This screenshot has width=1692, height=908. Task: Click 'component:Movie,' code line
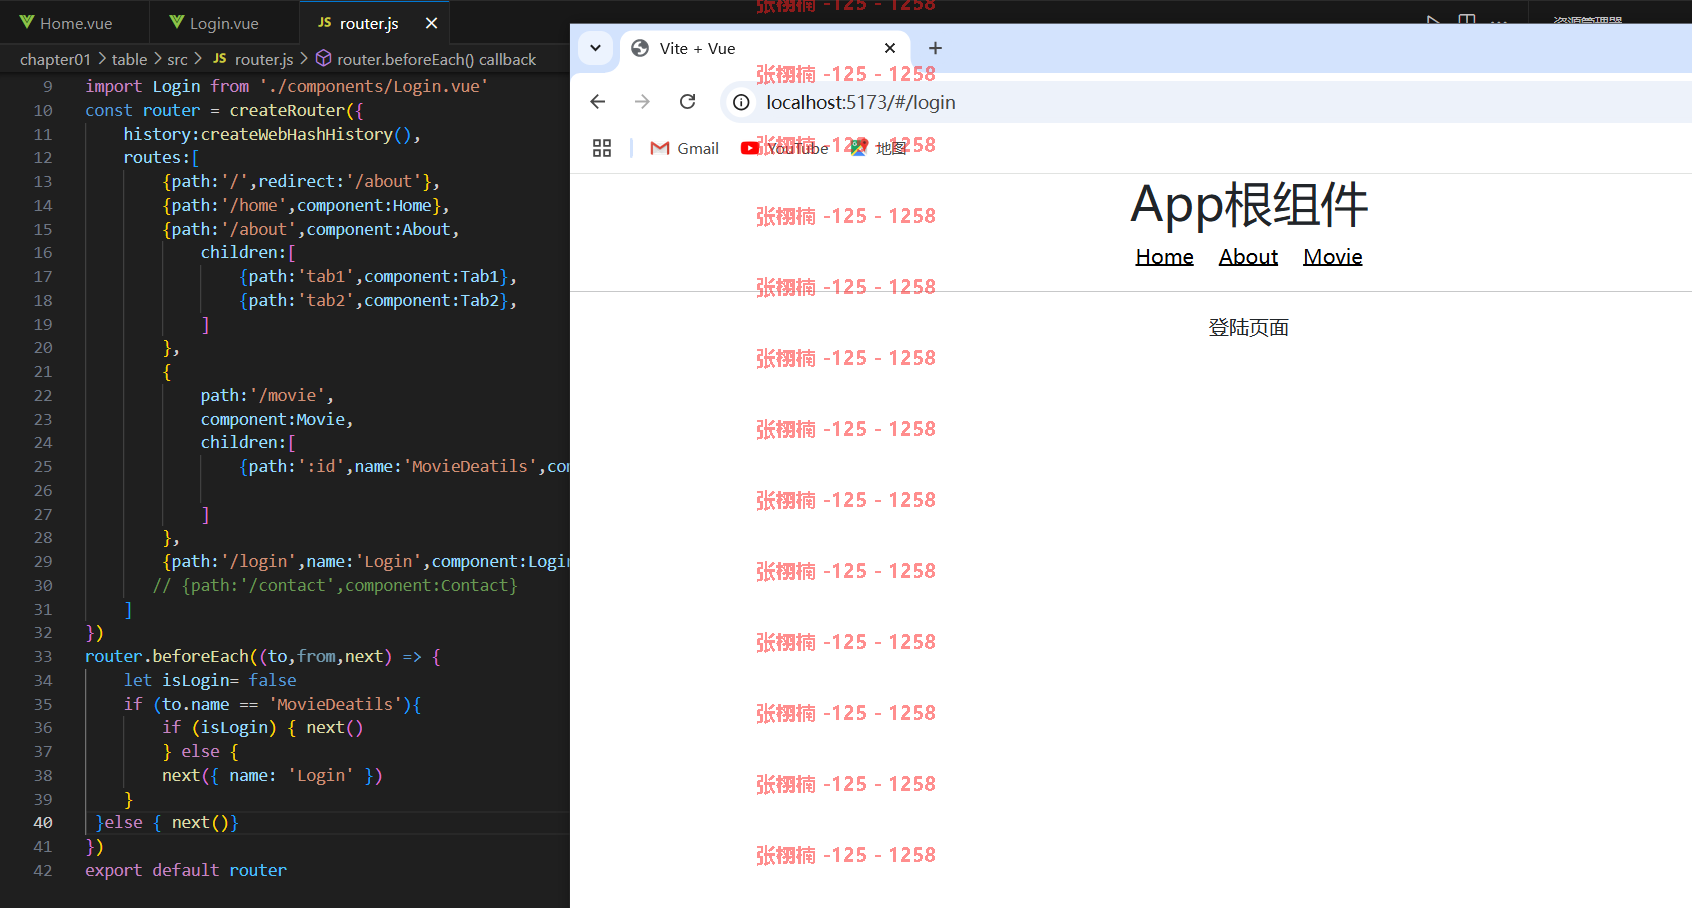tap(277, 420)
